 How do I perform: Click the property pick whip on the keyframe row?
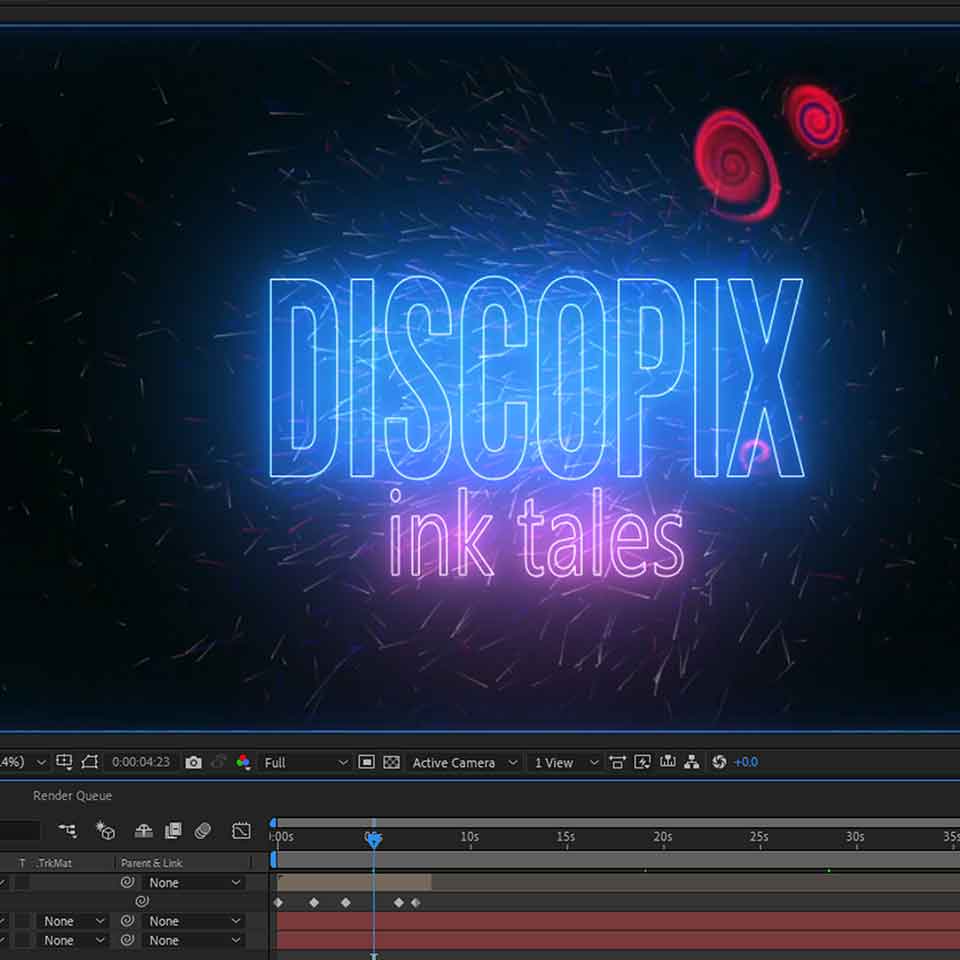pos(141,901)
